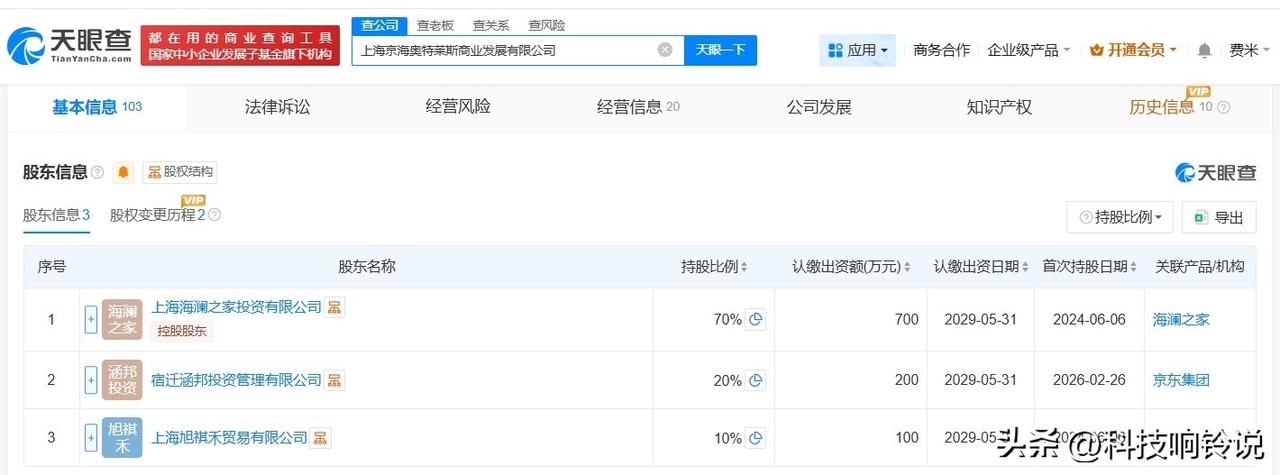This screenshot has width=1280, height=475.
Task: Click the pie chart icon next to 70%
Action: [756, 320]
